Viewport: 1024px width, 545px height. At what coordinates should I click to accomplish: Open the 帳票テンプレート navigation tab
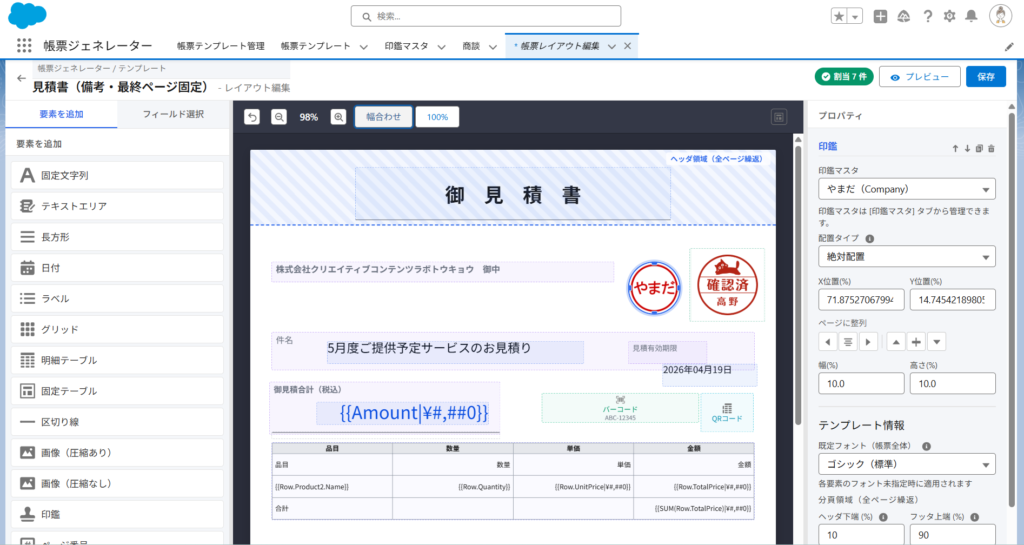click(315, 46)
